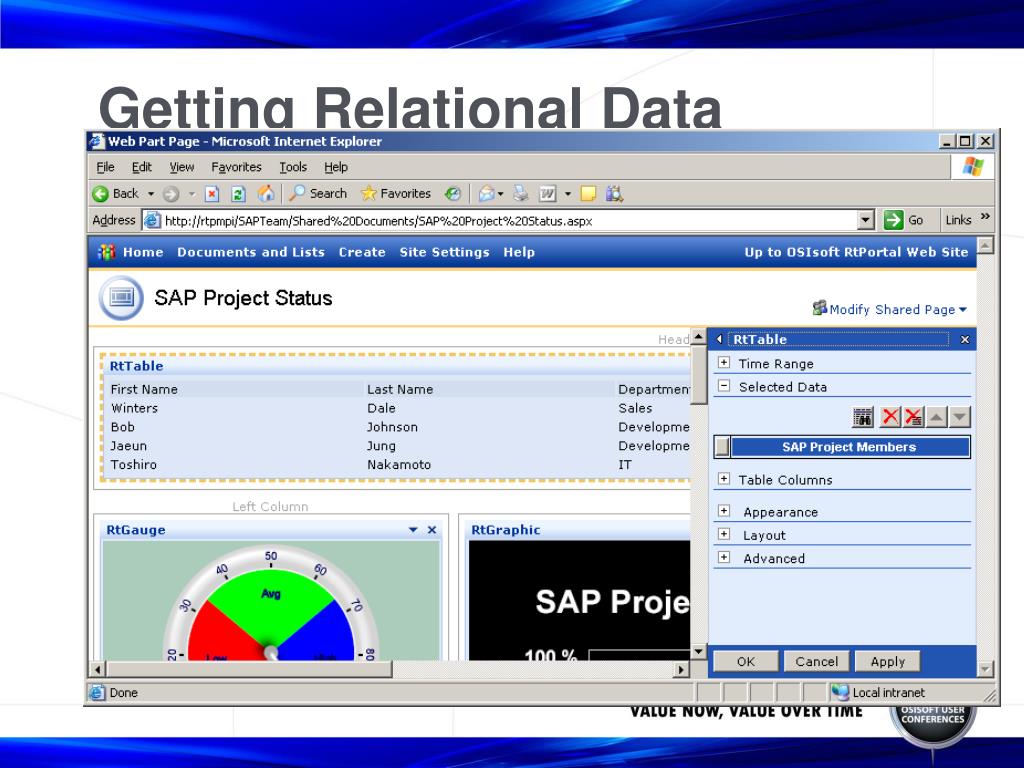The height and width of the screenshot is (768, 1024).
Task: Open Site Settings
Action: (444, 252)
